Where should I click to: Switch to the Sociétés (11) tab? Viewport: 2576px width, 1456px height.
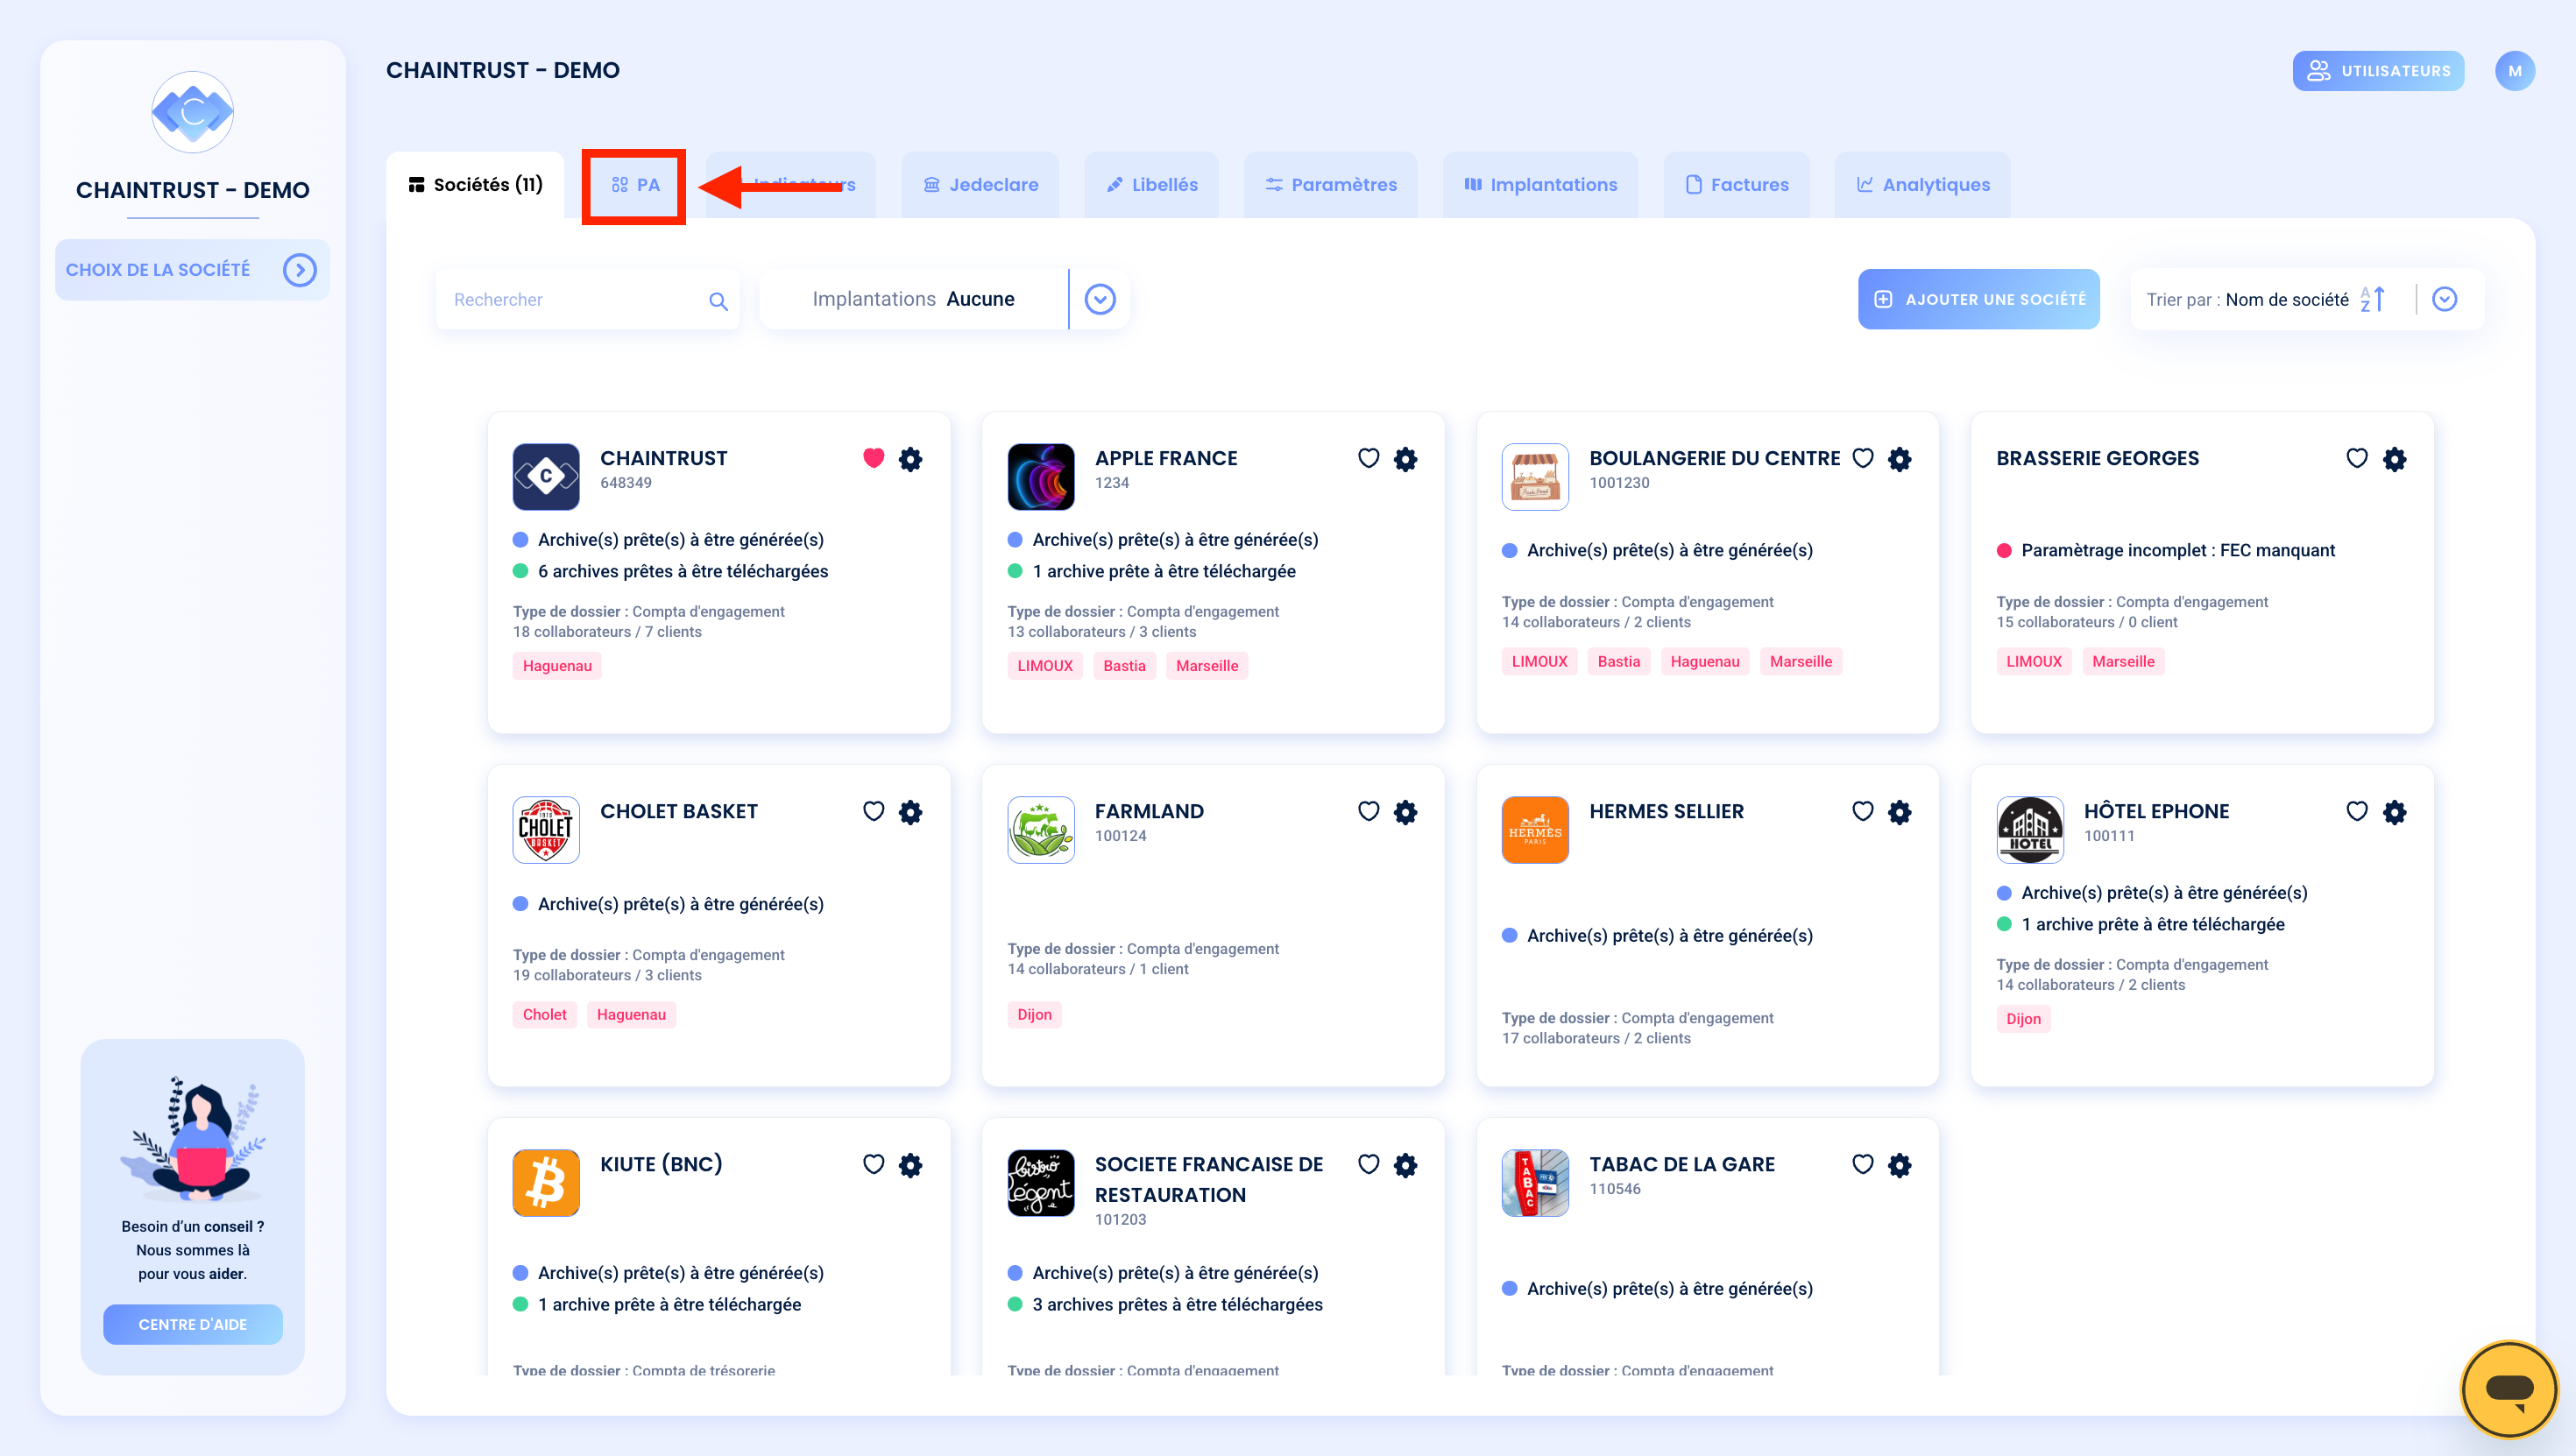click(x=475, y=185)
